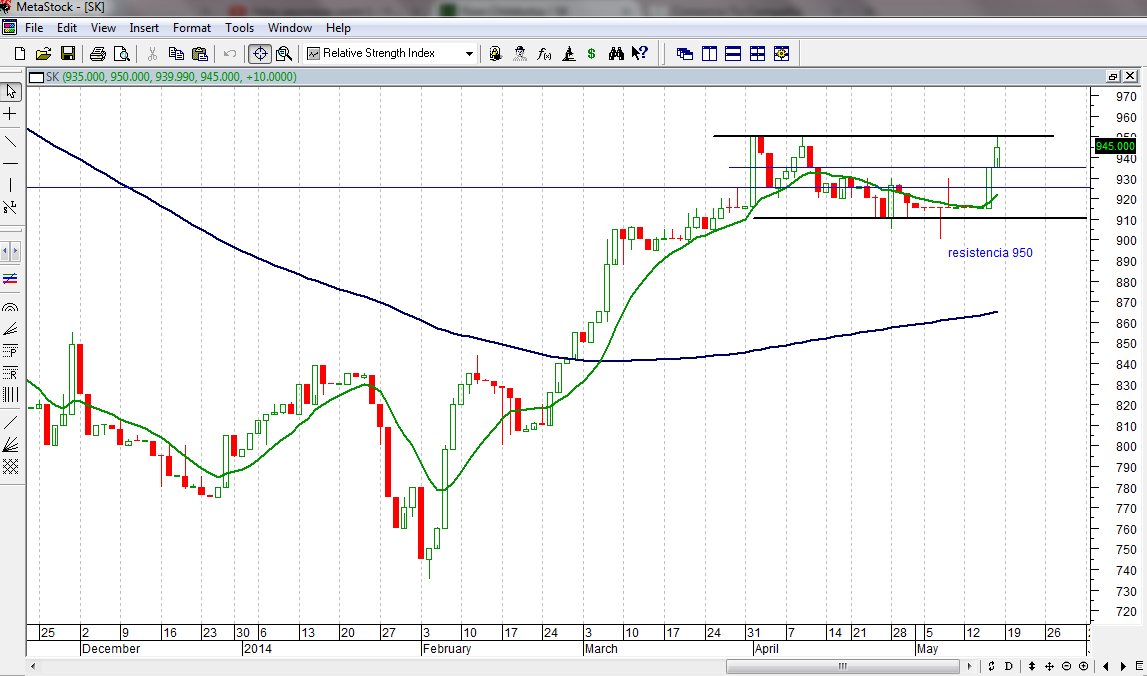Toggle the crosshair data window tool
This screenshot has width=1147, height=676.
coord(260,53)
